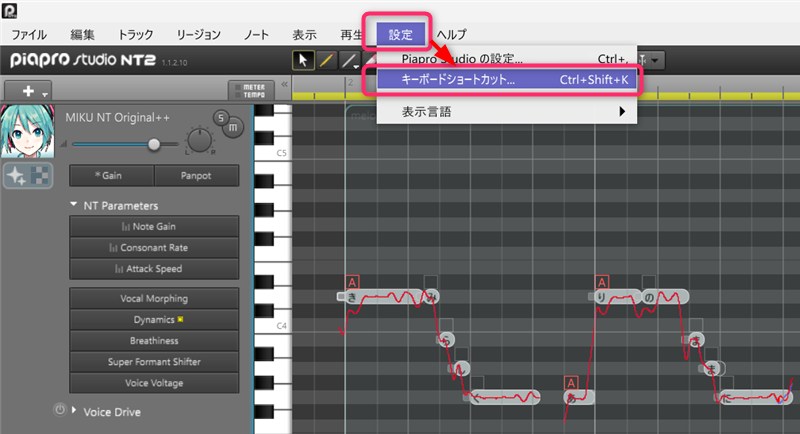Click small square handle above み note
The width and height of the screenshot is (800, 434).
[431, 282]
